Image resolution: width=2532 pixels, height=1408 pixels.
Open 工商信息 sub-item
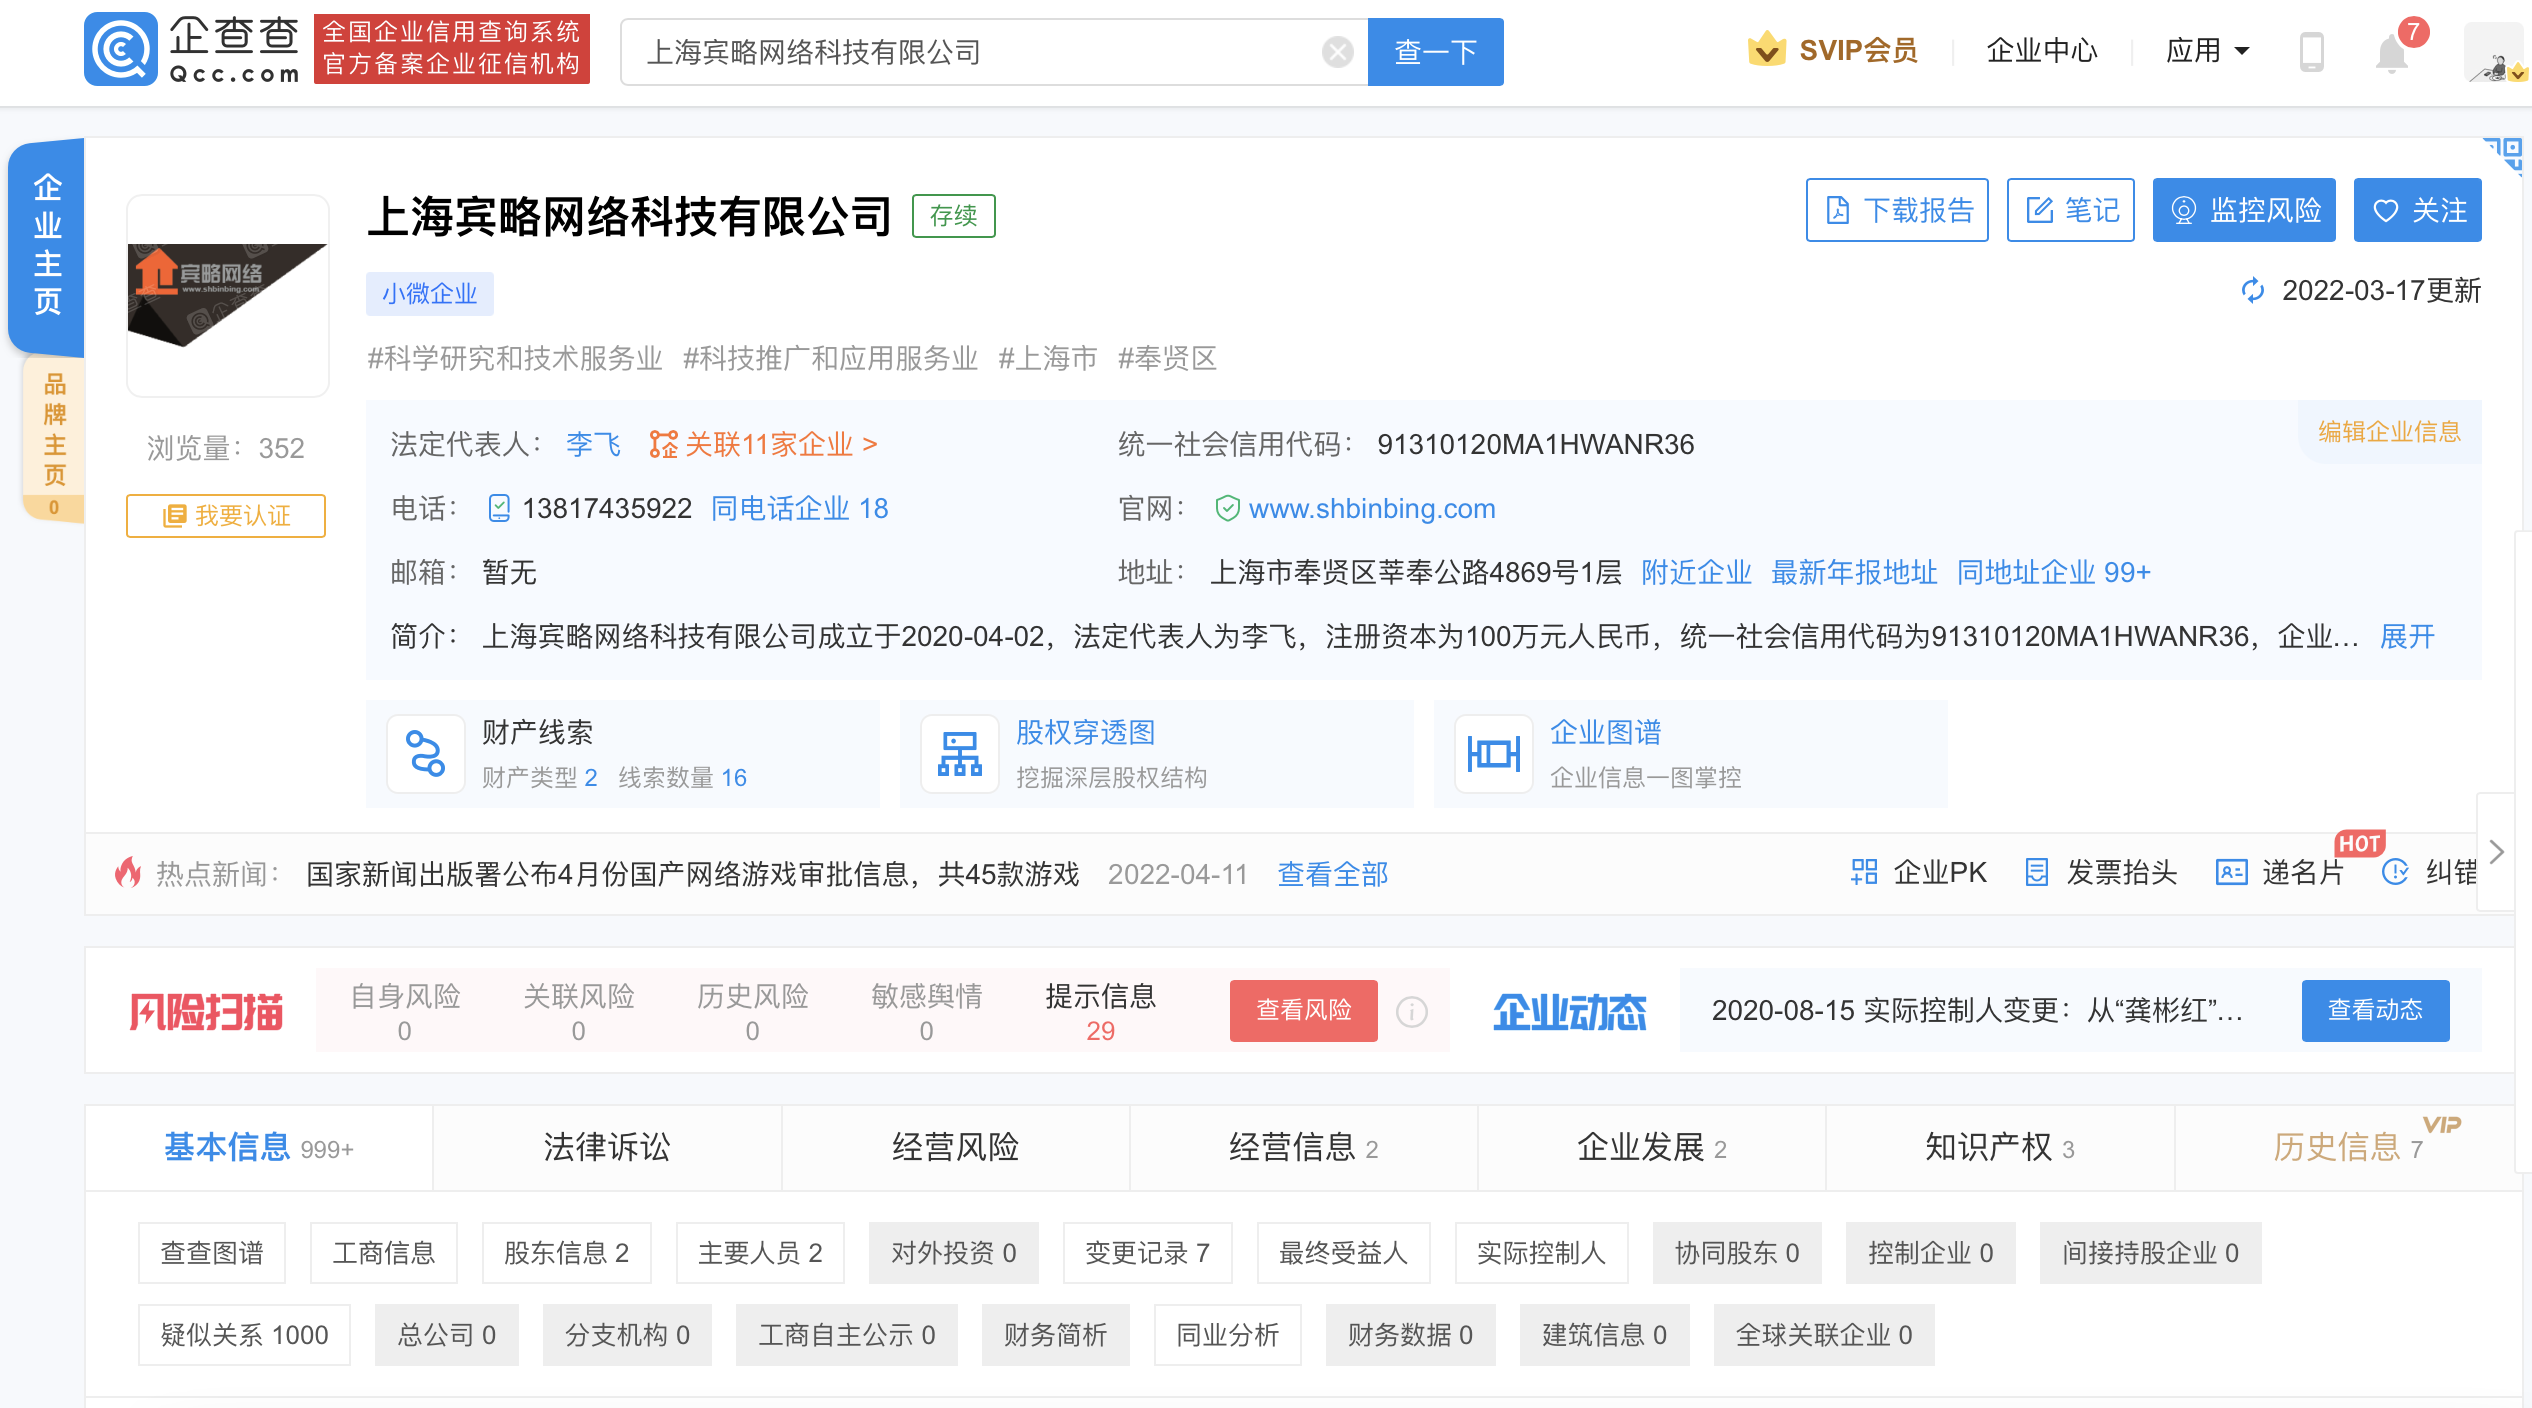point(384,1253)
